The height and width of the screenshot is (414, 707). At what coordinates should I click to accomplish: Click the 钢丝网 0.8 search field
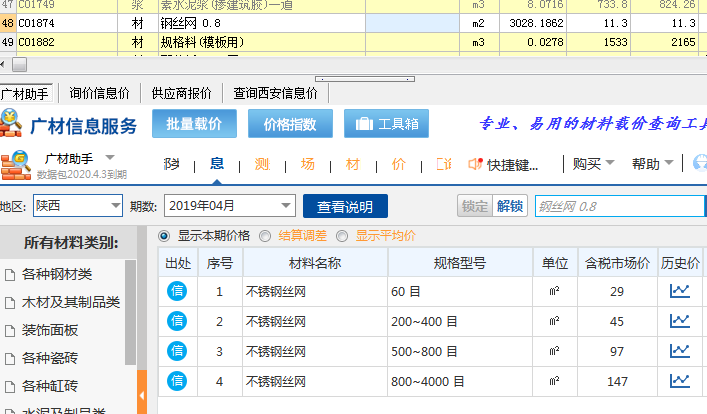(x=620, y=206)
